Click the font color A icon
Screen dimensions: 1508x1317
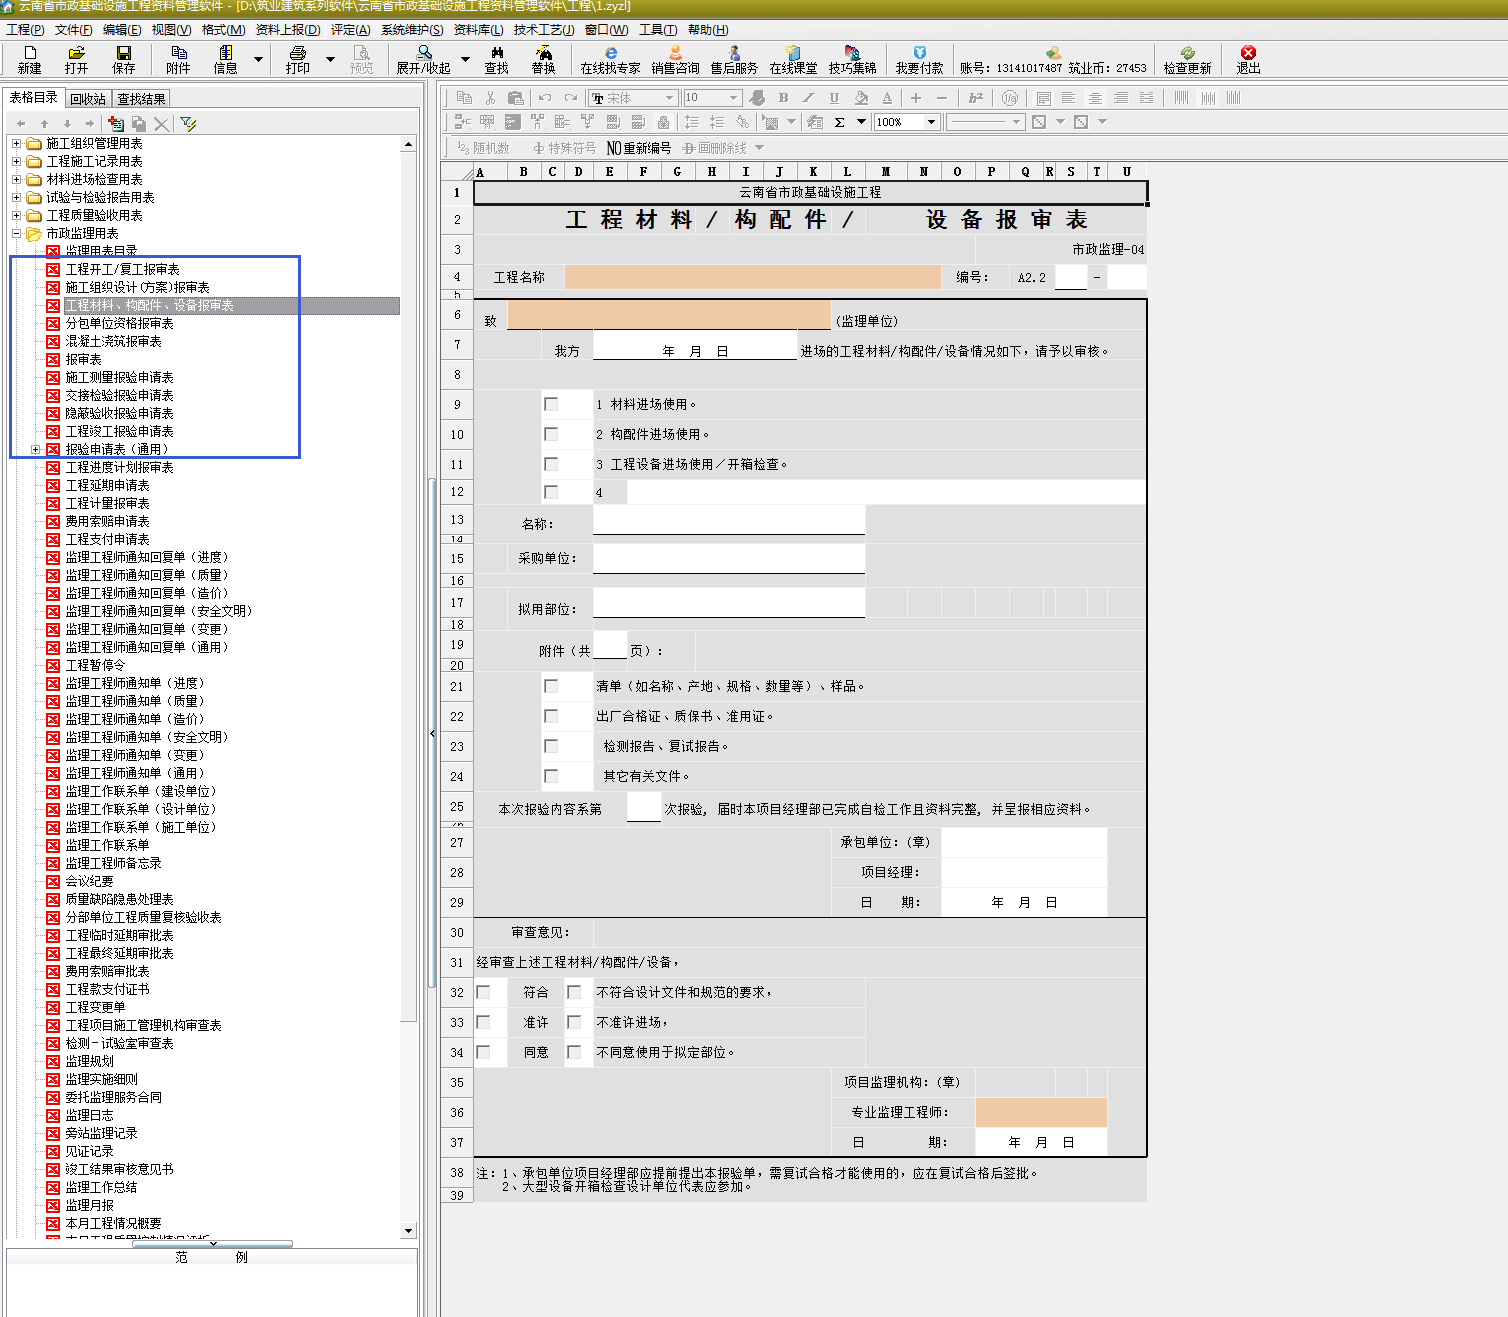click(x=887, y=98)
